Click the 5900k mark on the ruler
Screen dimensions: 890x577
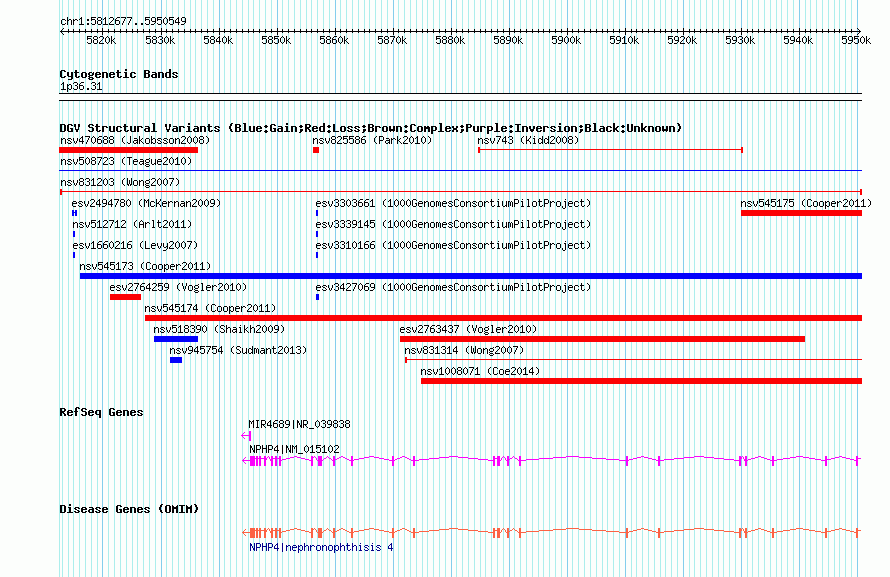tap(566, 40)
